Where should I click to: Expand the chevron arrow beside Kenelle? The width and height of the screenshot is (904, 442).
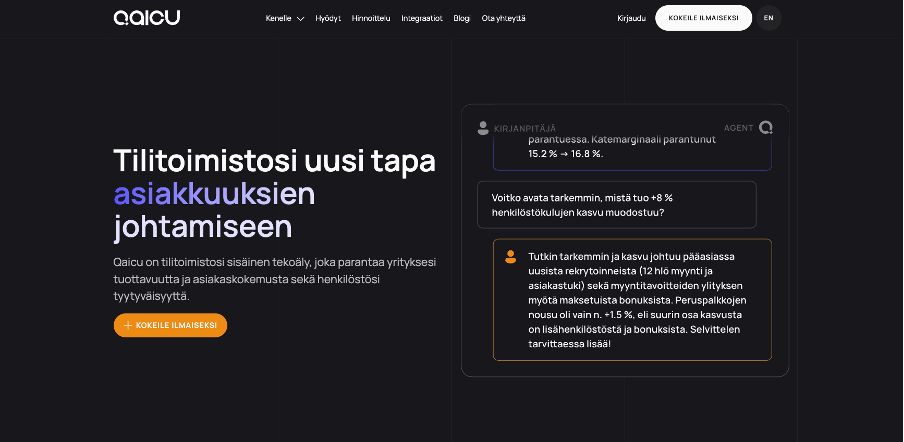click(x=300, y=19)
